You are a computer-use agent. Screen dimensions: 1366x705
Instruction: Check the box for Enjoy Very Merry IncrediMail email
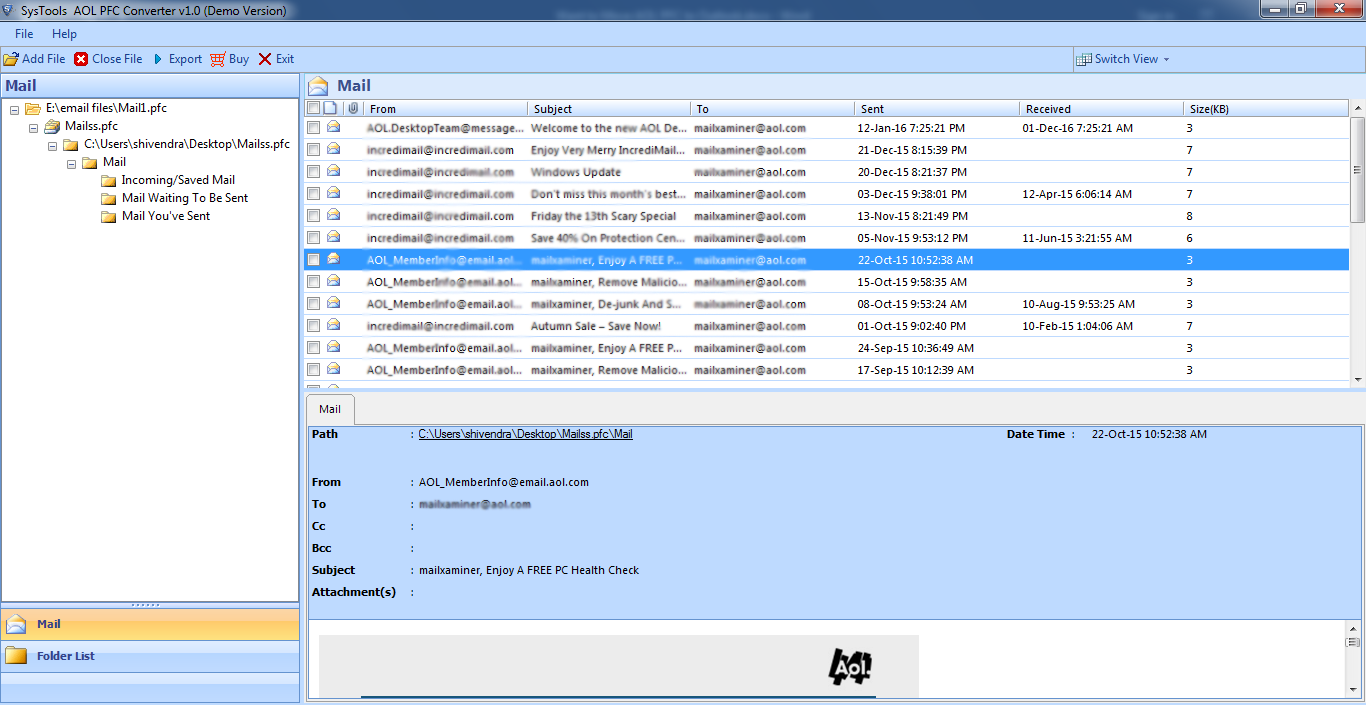pos(313,150)
